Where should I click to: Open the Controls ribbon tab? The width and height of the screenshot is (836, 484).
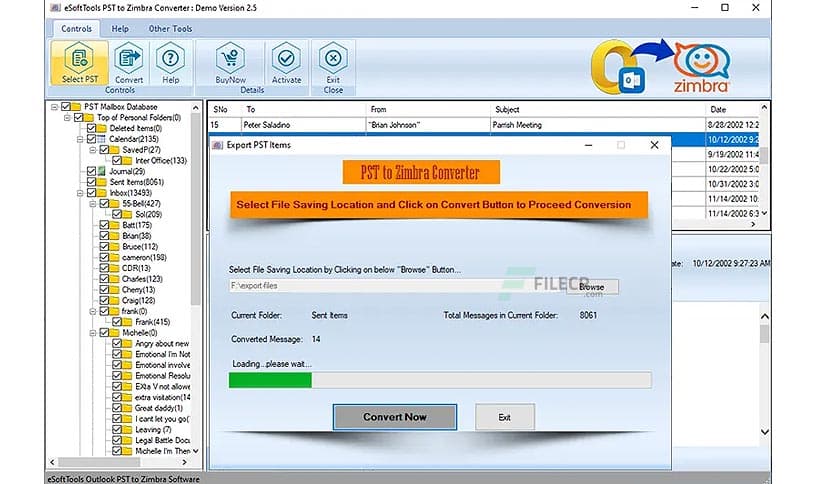click(76, 29)
